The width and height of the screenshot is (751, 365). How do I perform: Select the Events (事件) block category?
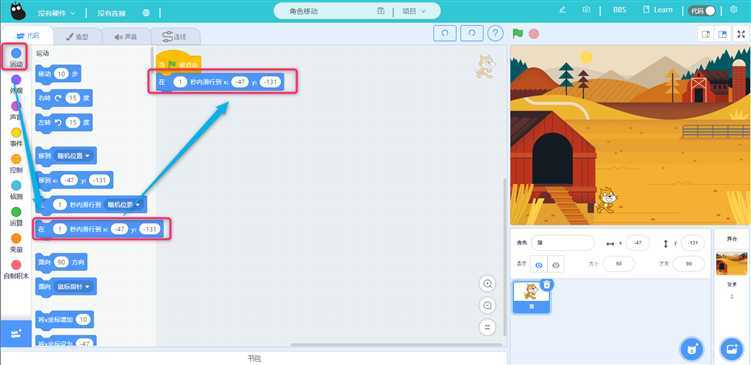tap(16, 137)
